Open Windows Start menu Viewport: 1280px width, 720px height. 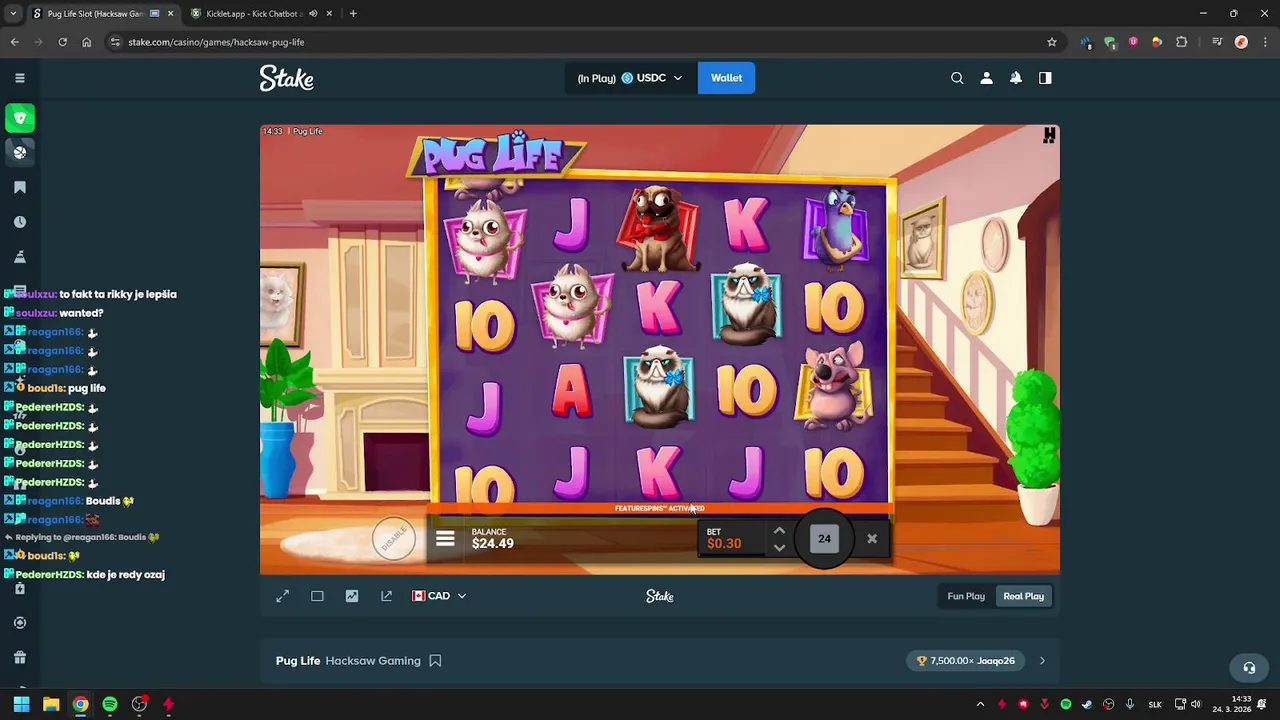tap(21, 704)
